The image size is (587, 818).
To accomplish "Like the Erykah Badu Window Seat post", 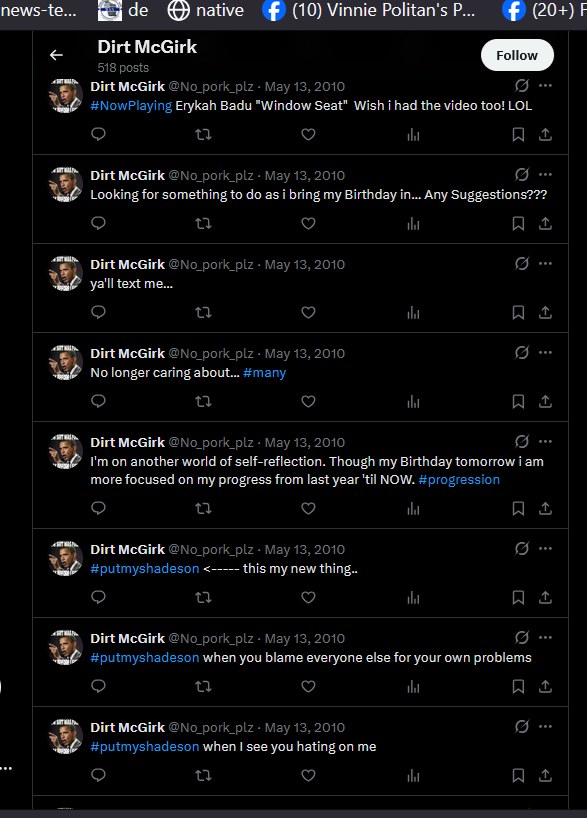I will pos(308,135).
